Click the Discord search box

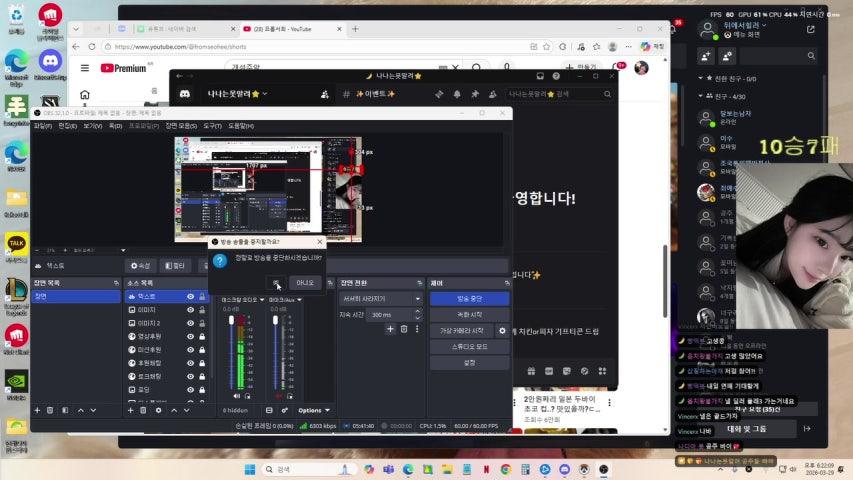559,94
